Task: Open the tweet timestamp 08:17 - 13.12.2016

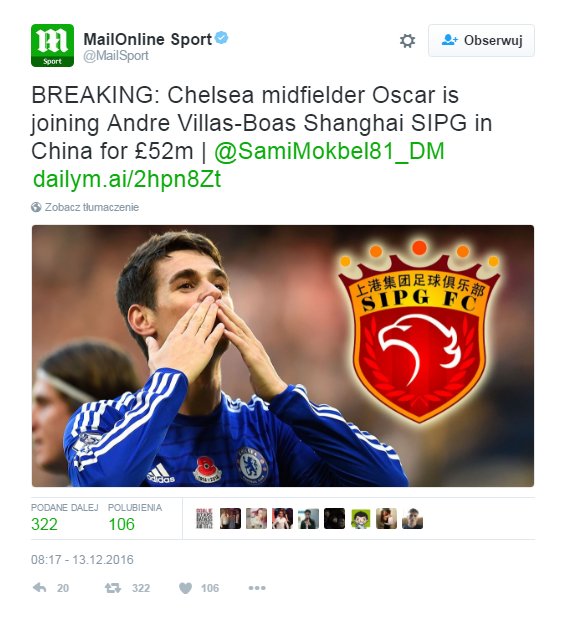Action: click(x=82, y=560)
